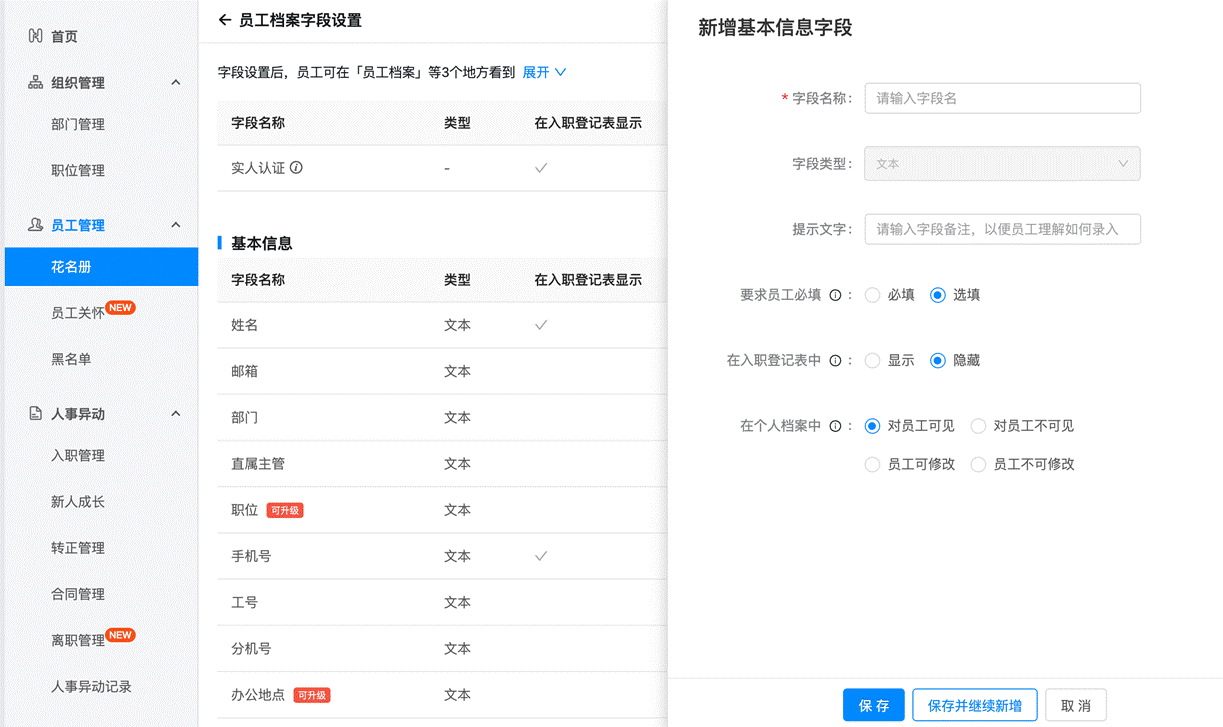Image resolution: width=1223 pixels, height=727 pixels.
Task: Select the 员工可修改 radio option
Action: [872, 465]
